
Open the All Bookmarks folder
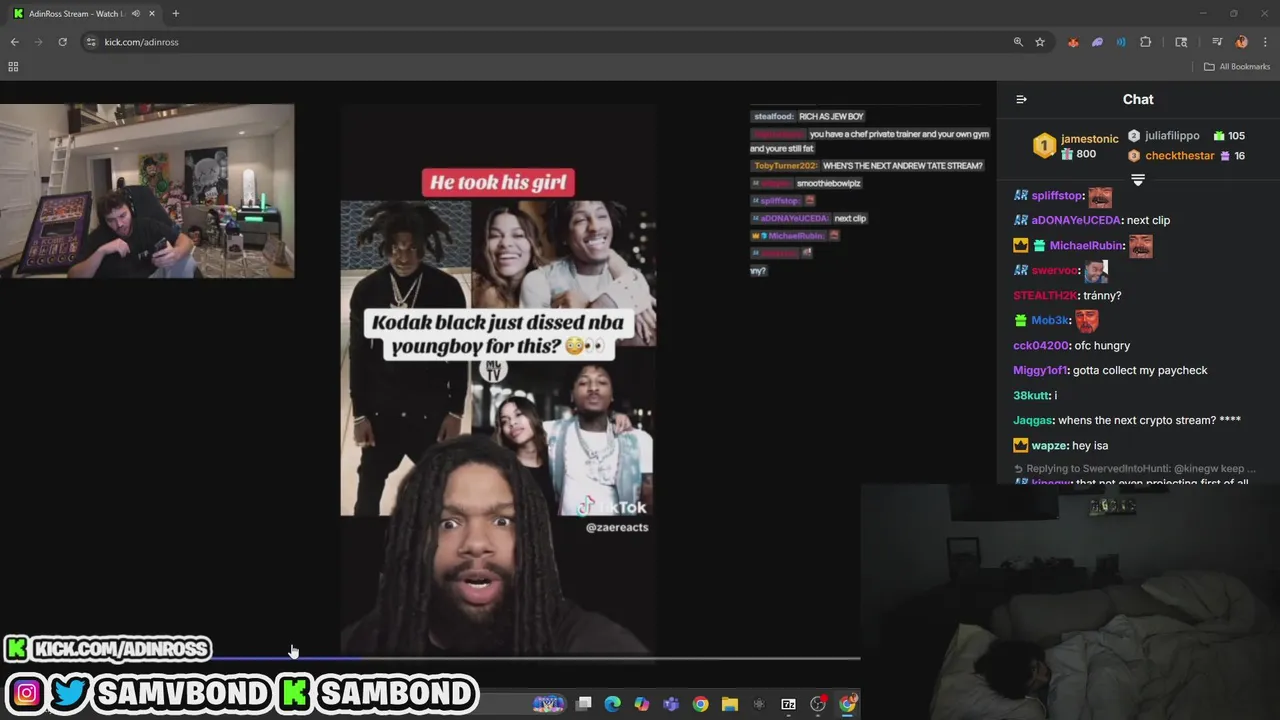(1237, 67)
